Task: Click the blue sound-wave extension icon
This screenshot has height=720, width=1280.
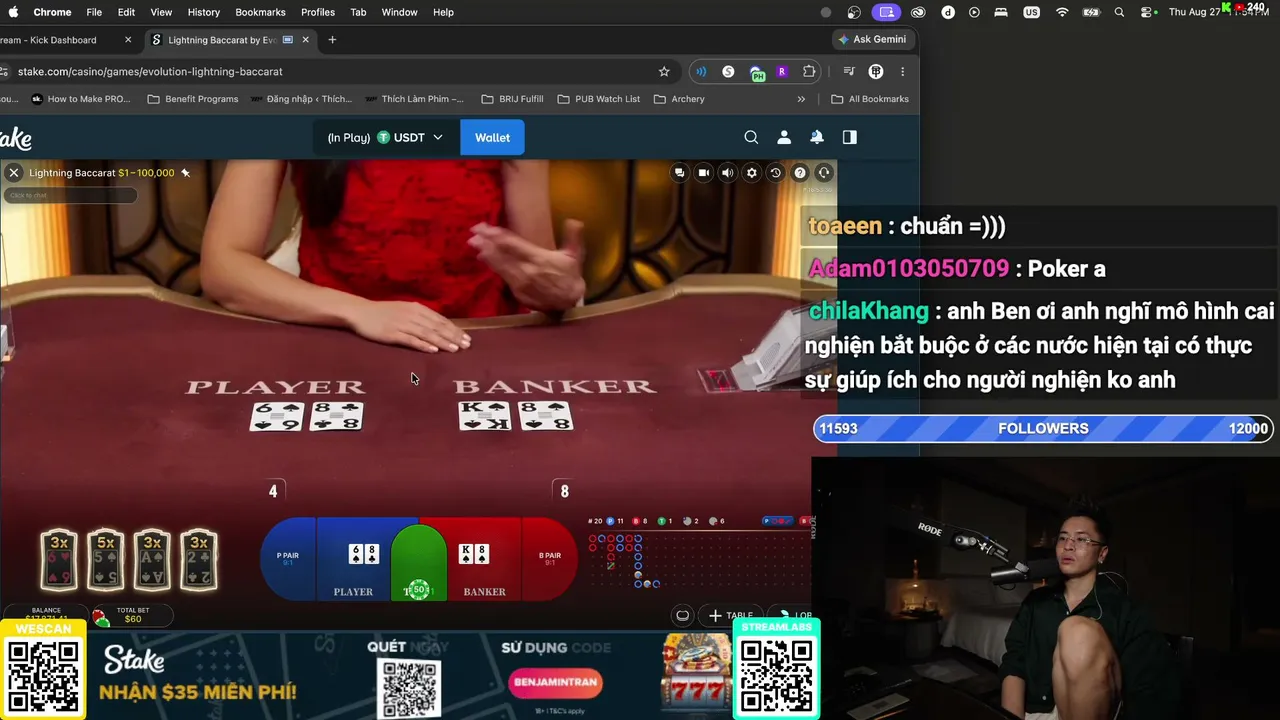Action: (701, 72)
